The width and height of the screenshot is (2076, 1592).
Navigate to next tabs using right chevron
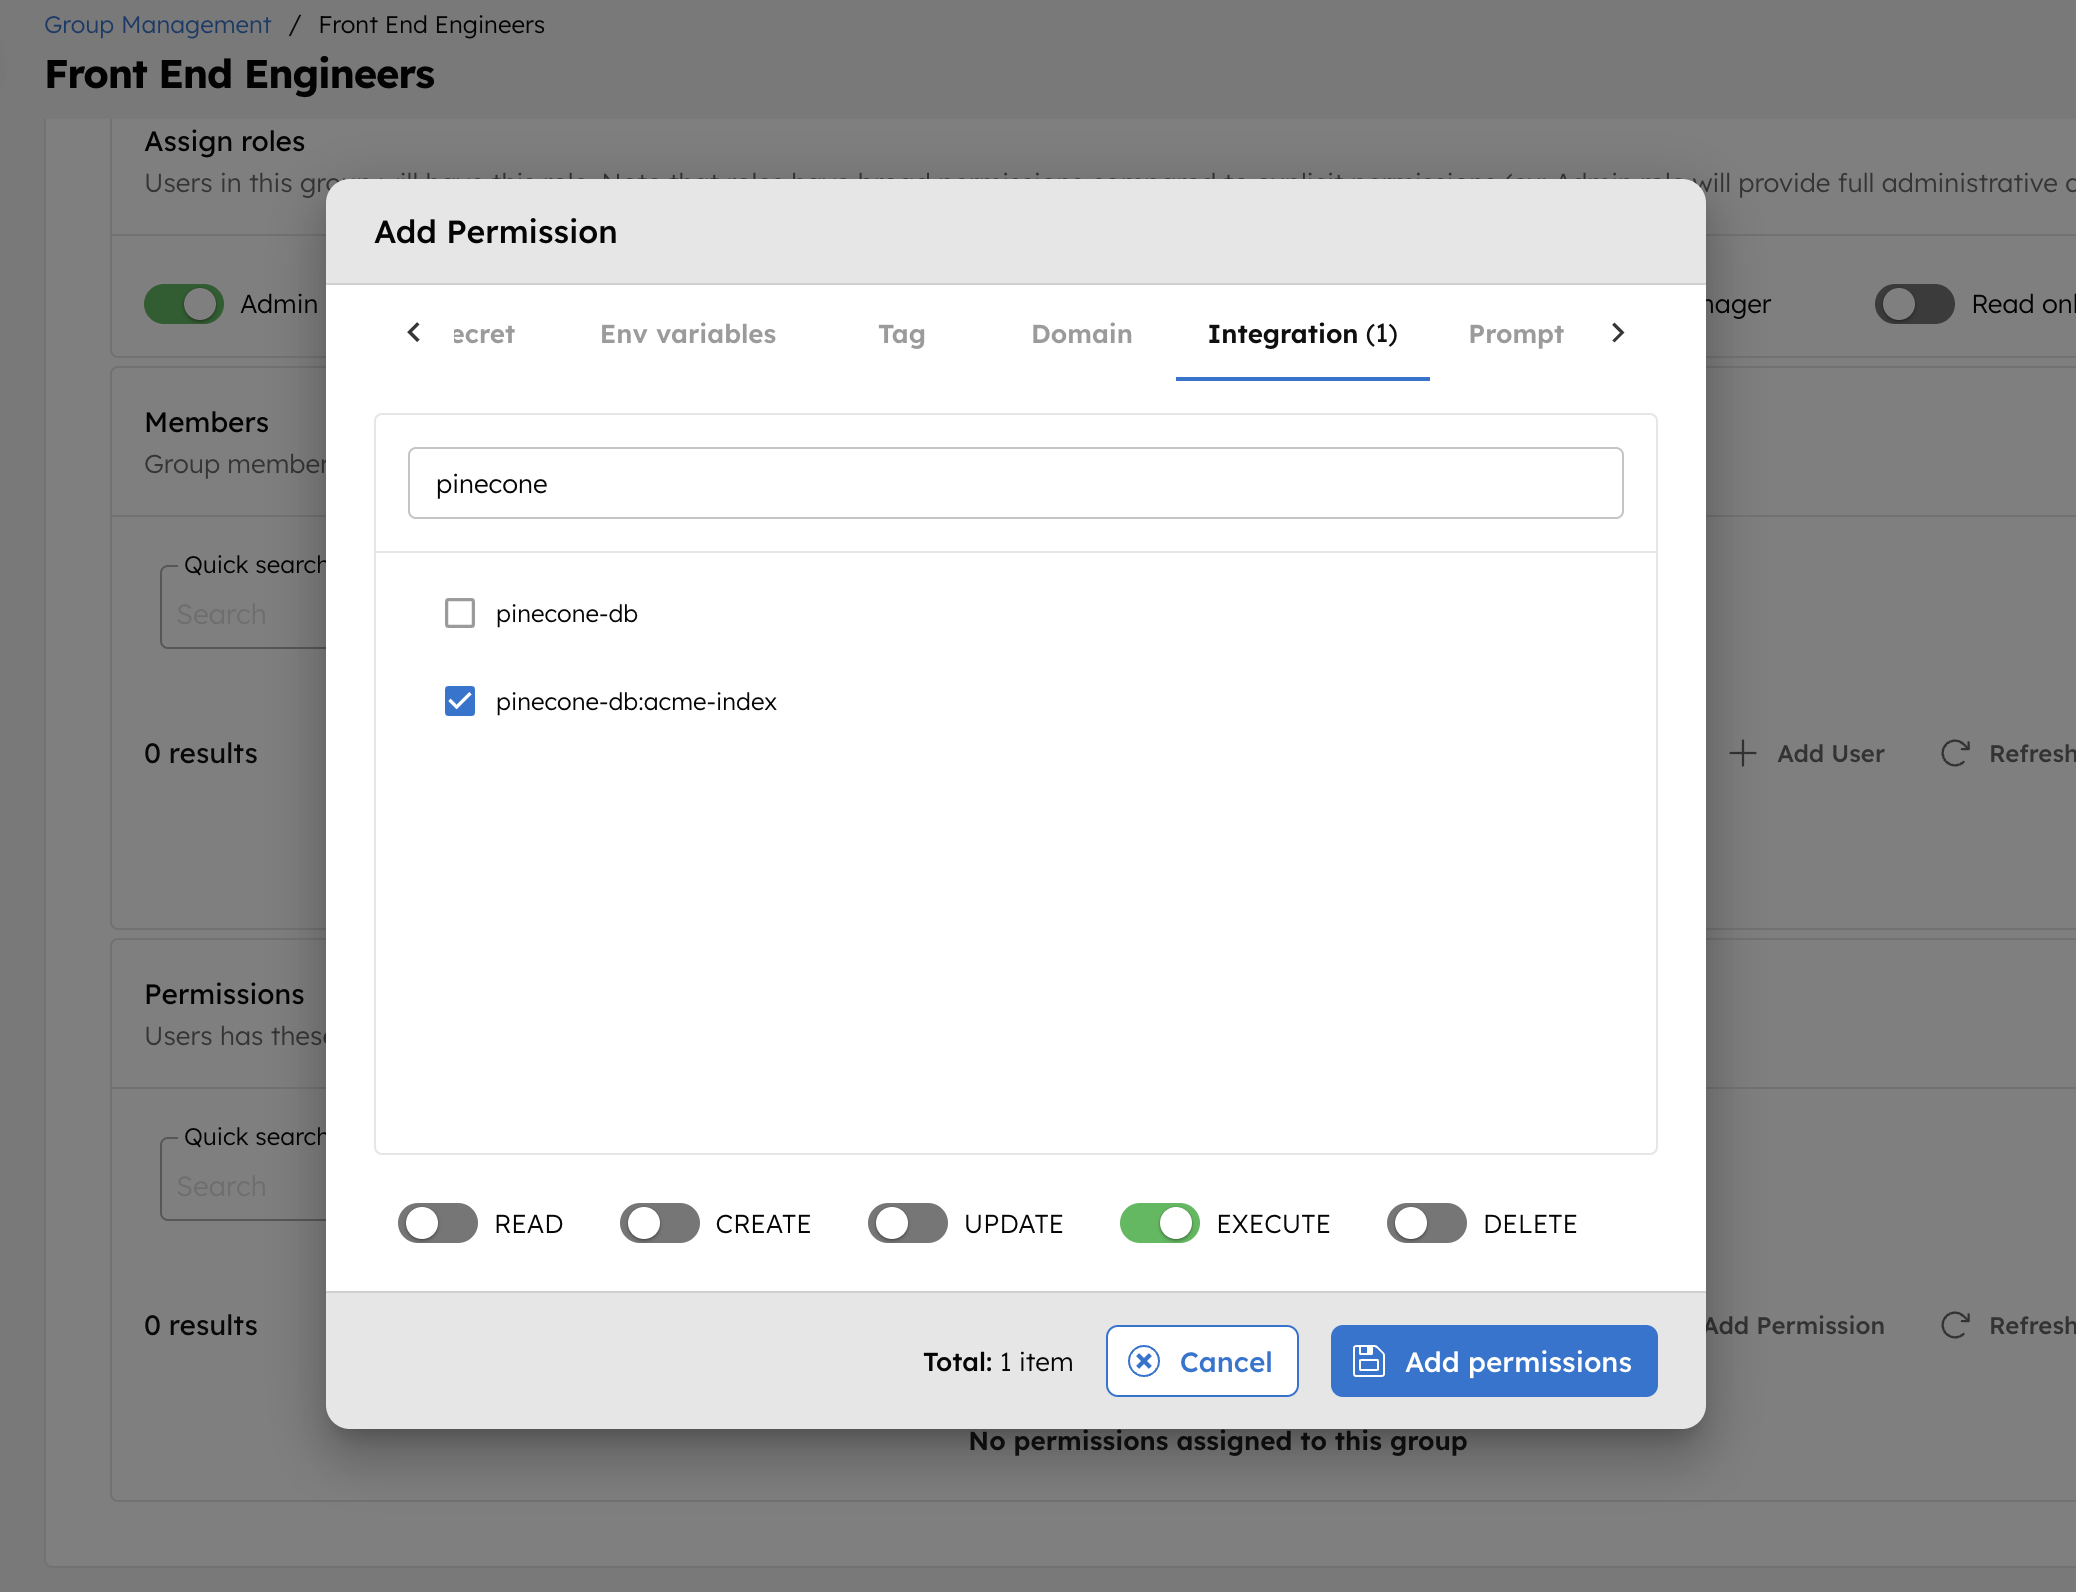[1616, 333]
